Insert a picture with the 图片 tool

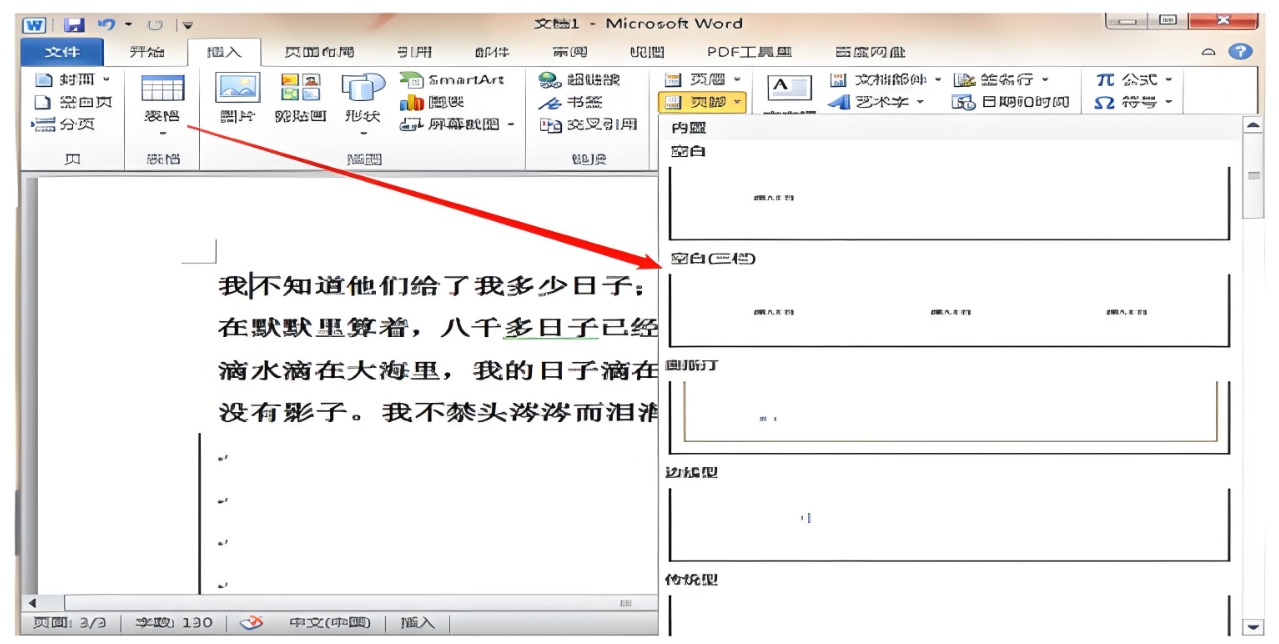236,95
